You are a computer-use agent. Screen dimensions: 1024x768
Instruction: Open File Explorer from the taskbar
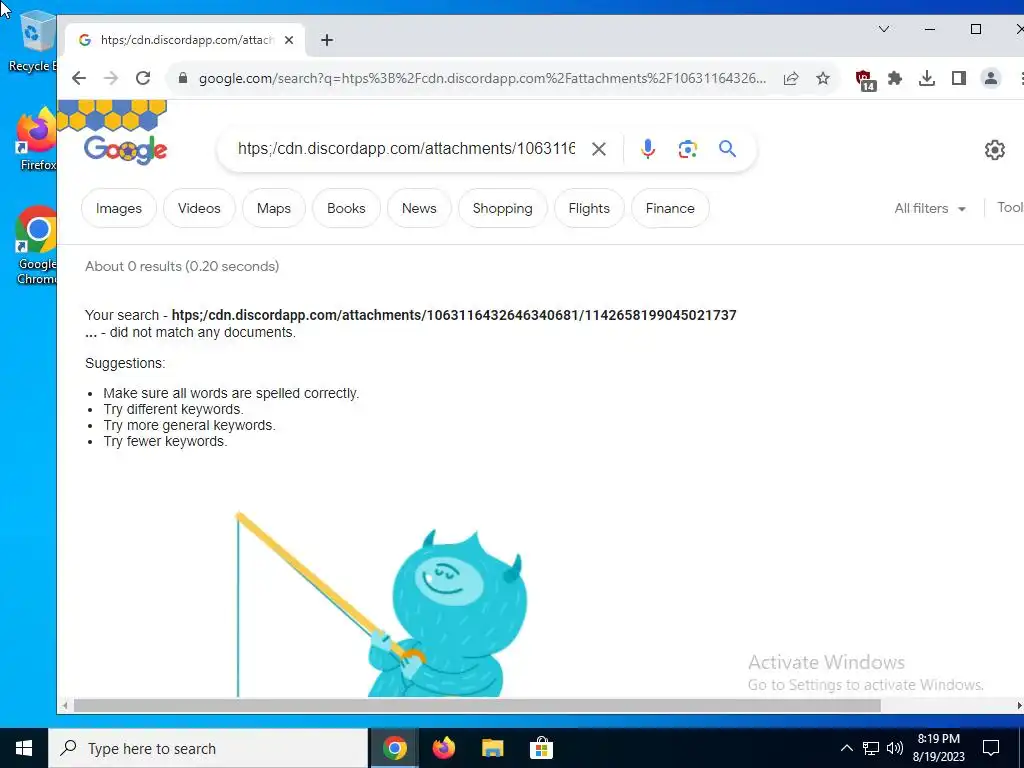[492, 748]
